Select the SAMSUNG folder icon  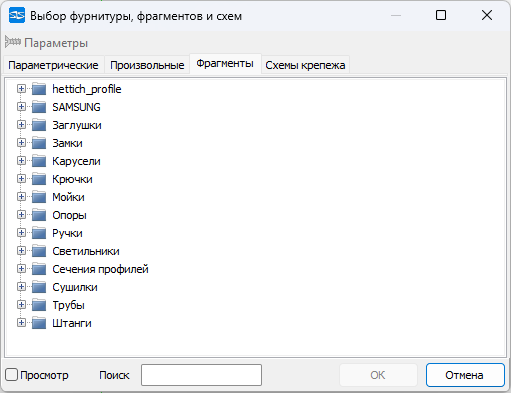click(x=39, y=107)
